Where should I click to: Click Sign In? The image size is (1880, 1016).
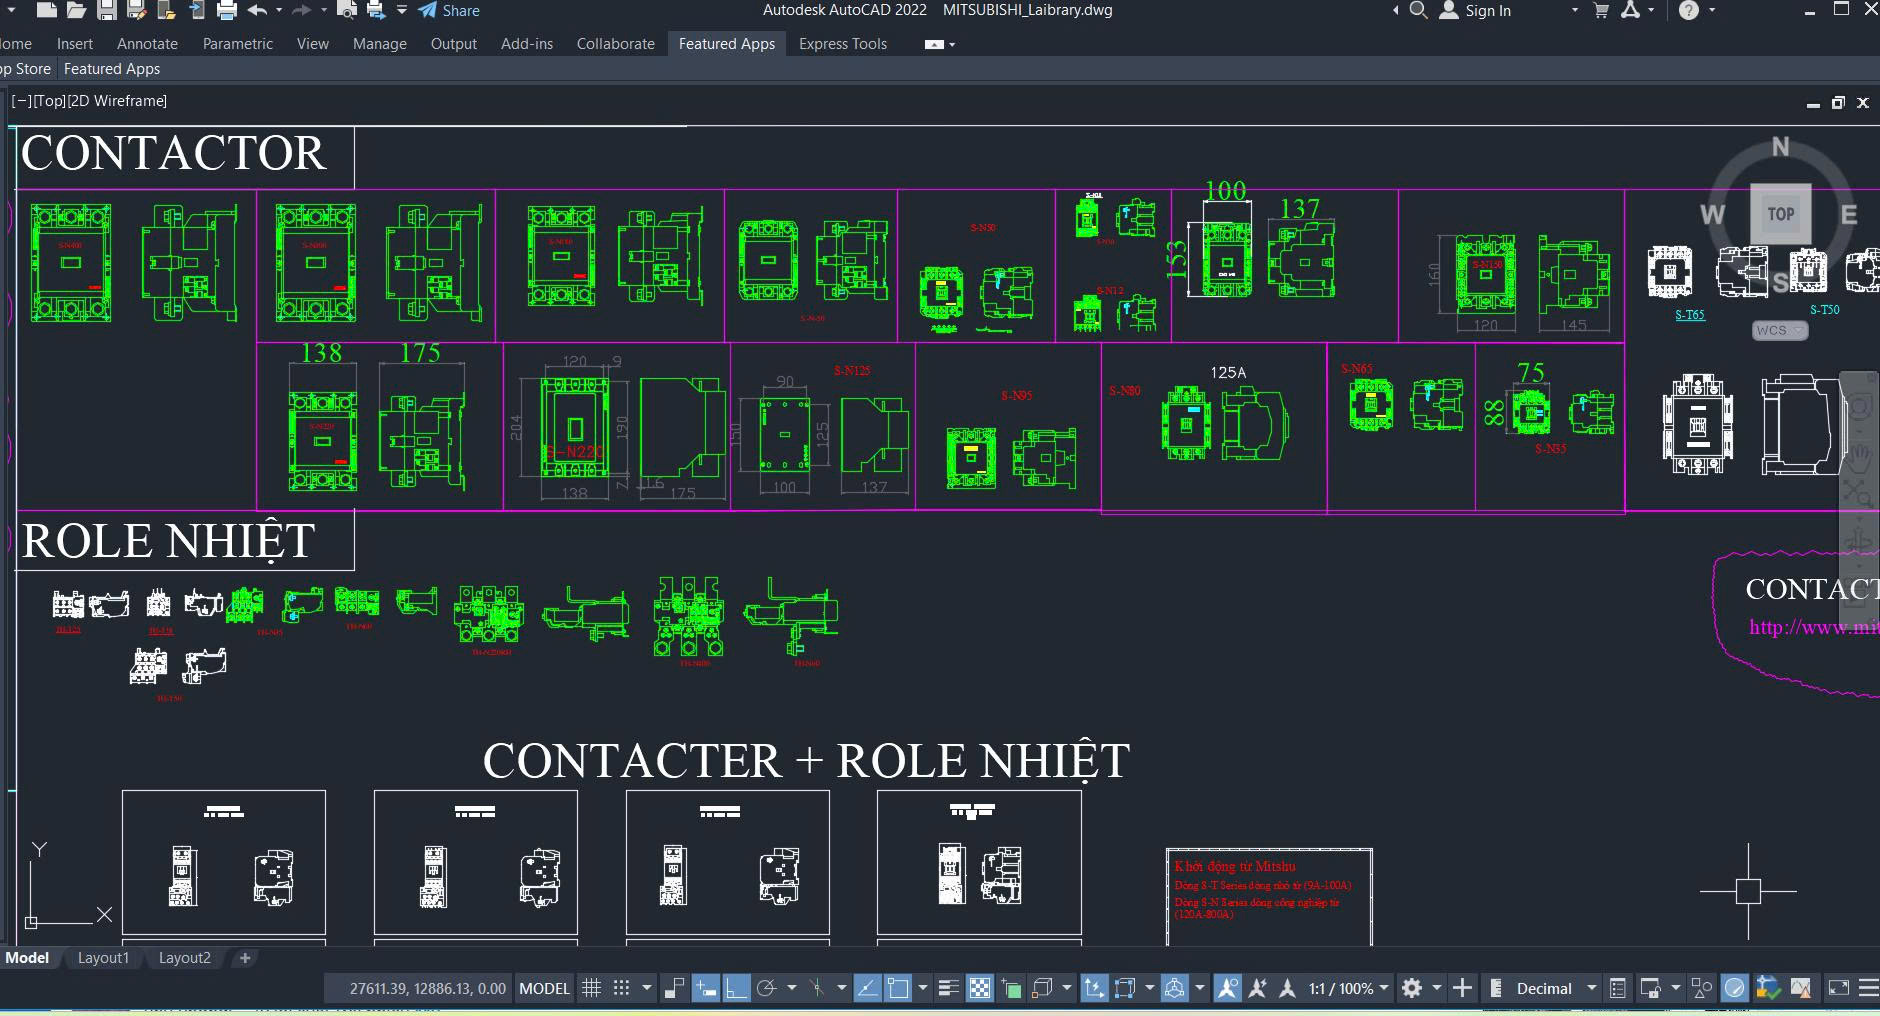click(1476, 10)
